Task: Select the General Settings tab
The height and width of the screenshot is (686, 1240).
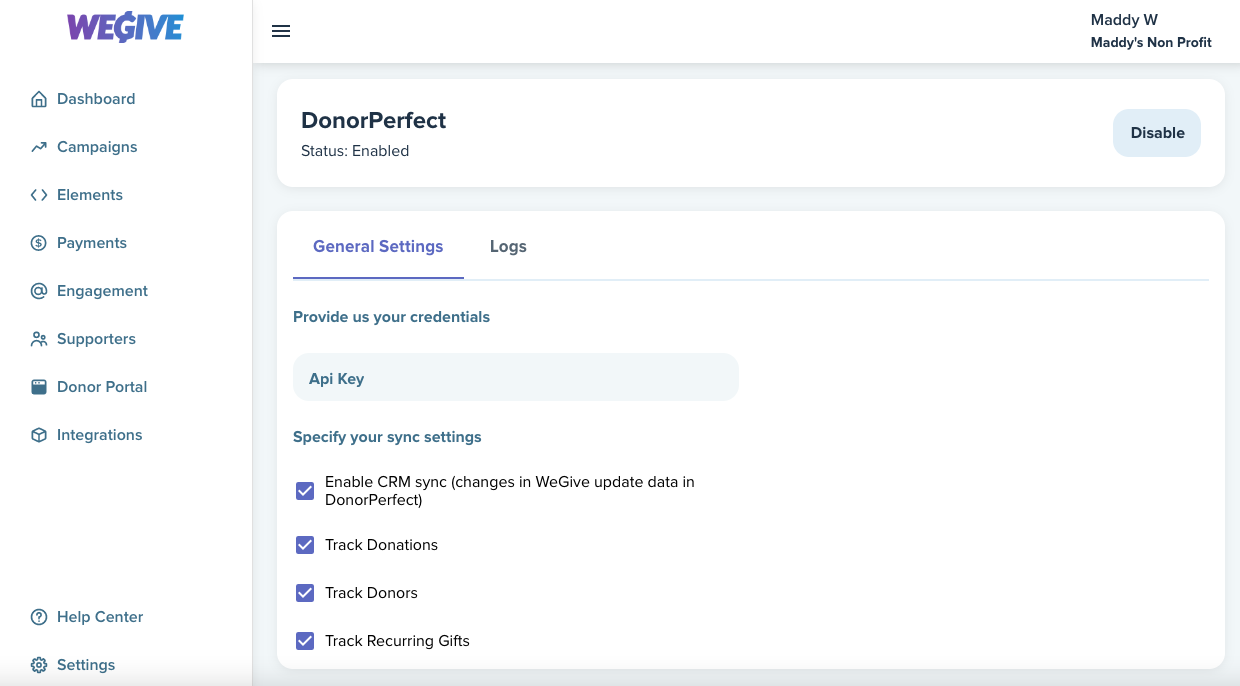Action: [x=378, y=246]
